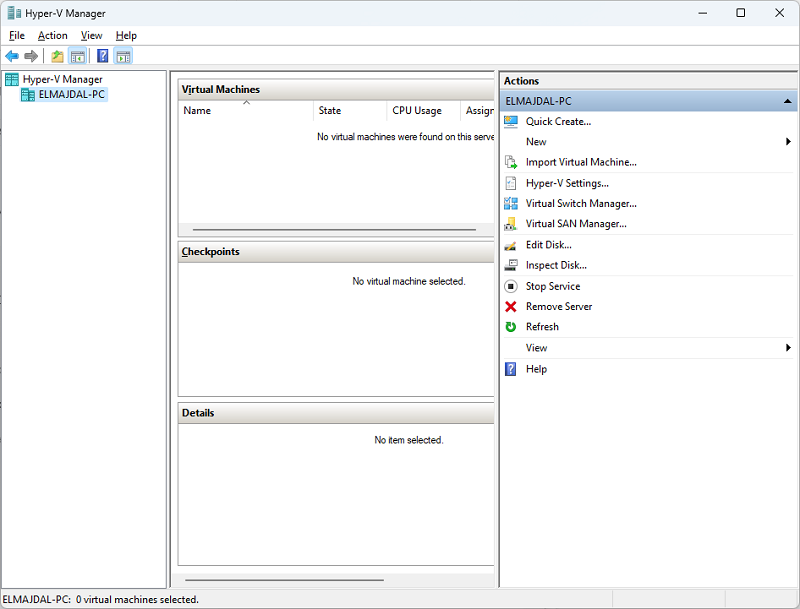
Task: Collapse the ELMAJDAL-PC actions section
Action: pyautogui.click(x=786, y=100)
